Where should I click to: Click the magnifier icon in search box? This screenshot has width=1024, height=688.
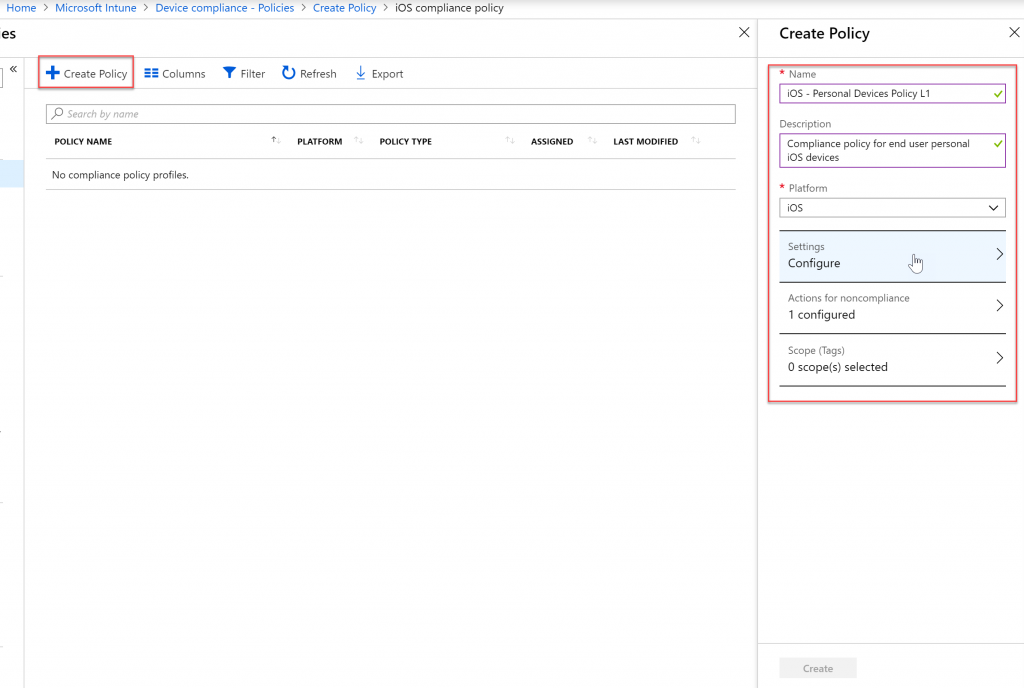tap(57, 114)
